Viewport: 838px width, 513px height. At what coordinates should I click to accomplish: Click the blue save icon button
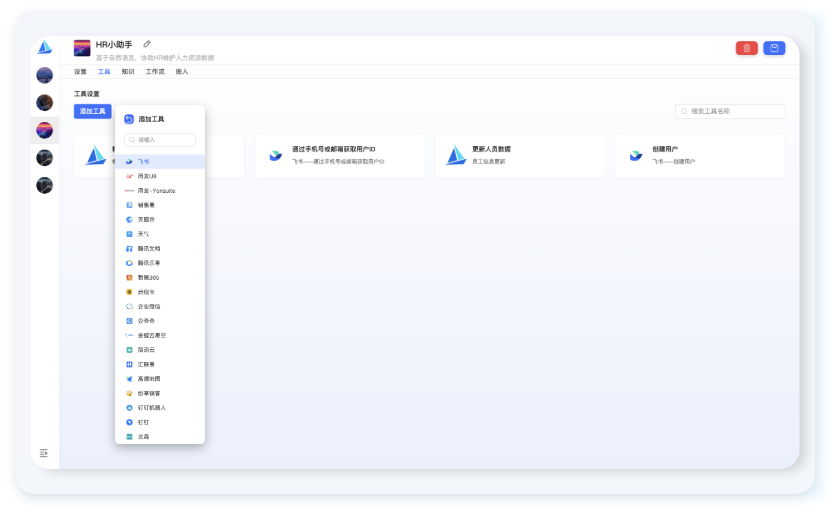(x=774, y=48)
